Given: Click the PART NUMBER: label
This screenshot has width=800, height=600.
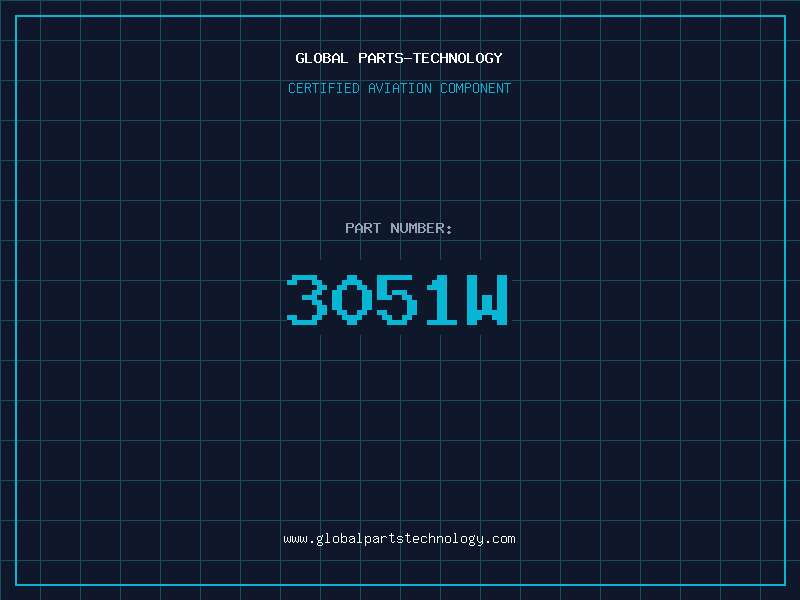Looking at the screenshot, I should 399,228.
